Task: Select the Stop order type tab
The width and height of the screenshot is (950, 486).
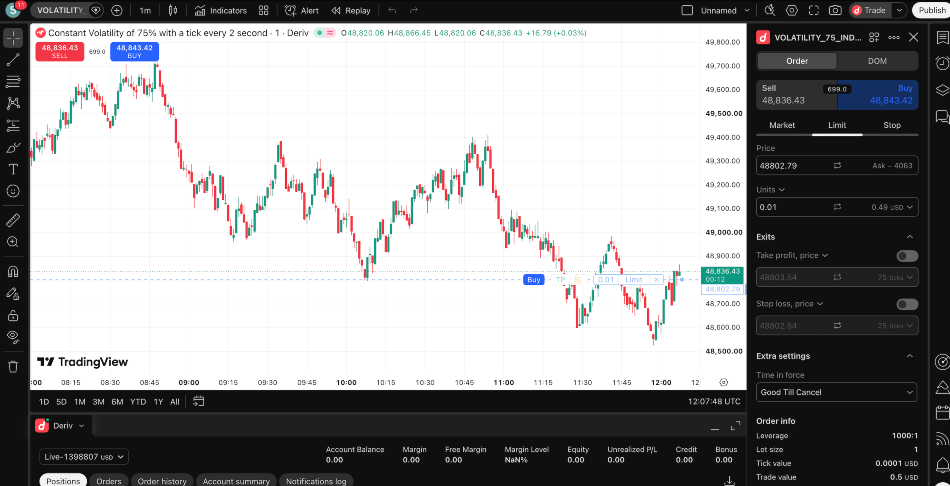Action: tap(892, 125)
